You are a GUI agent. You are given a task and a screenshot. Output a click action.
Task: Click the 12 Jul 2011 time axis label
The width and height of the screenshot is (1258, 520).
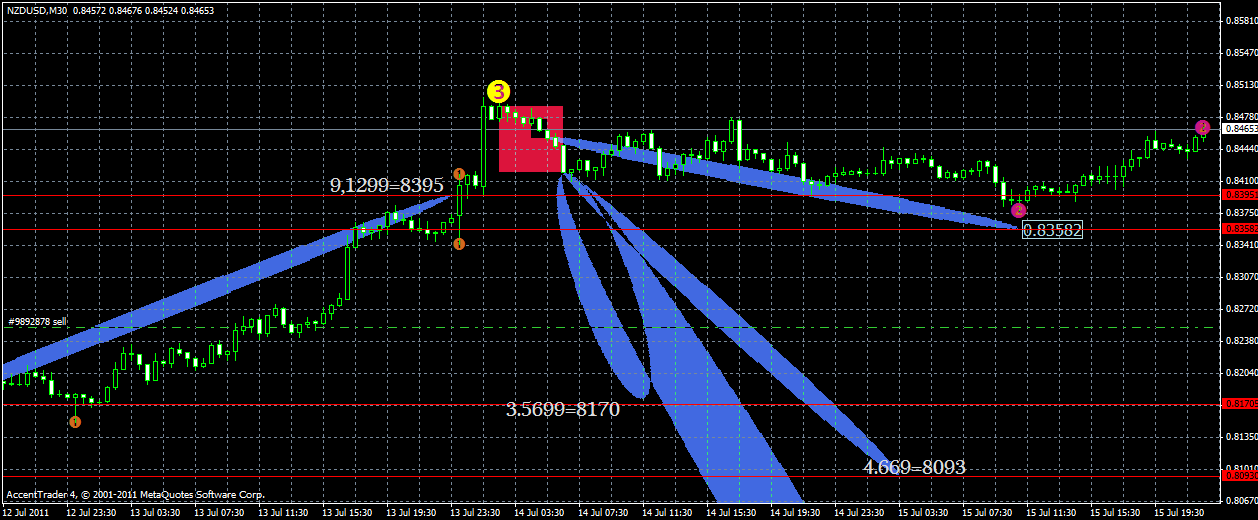point(26,512)
